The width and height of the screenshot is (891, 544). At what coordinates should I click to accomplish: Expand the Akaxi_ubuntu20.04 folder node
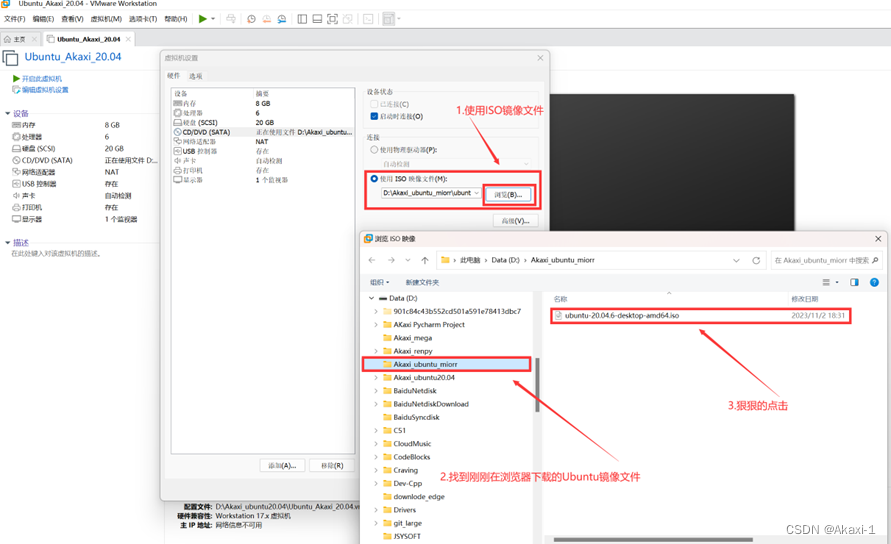(376, 377)
